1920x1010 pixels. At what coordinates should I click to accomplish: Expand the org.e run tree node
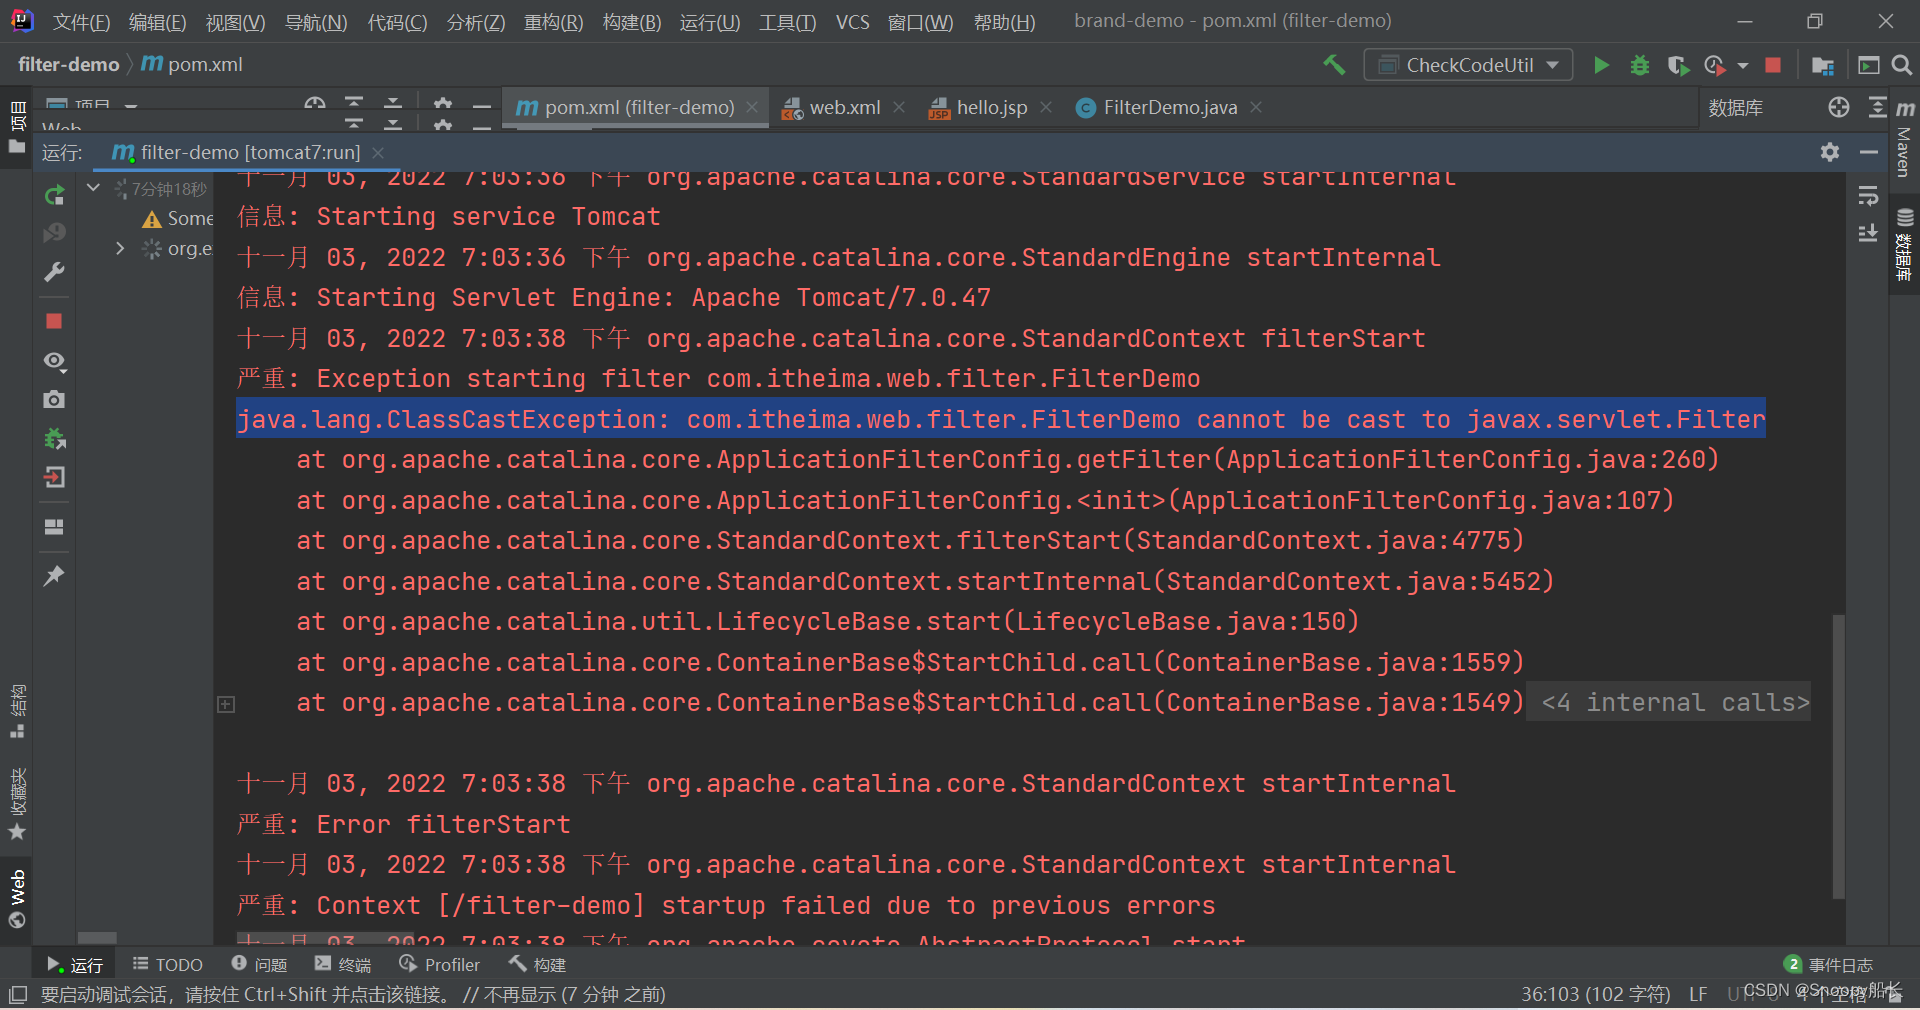coord(120,248)
